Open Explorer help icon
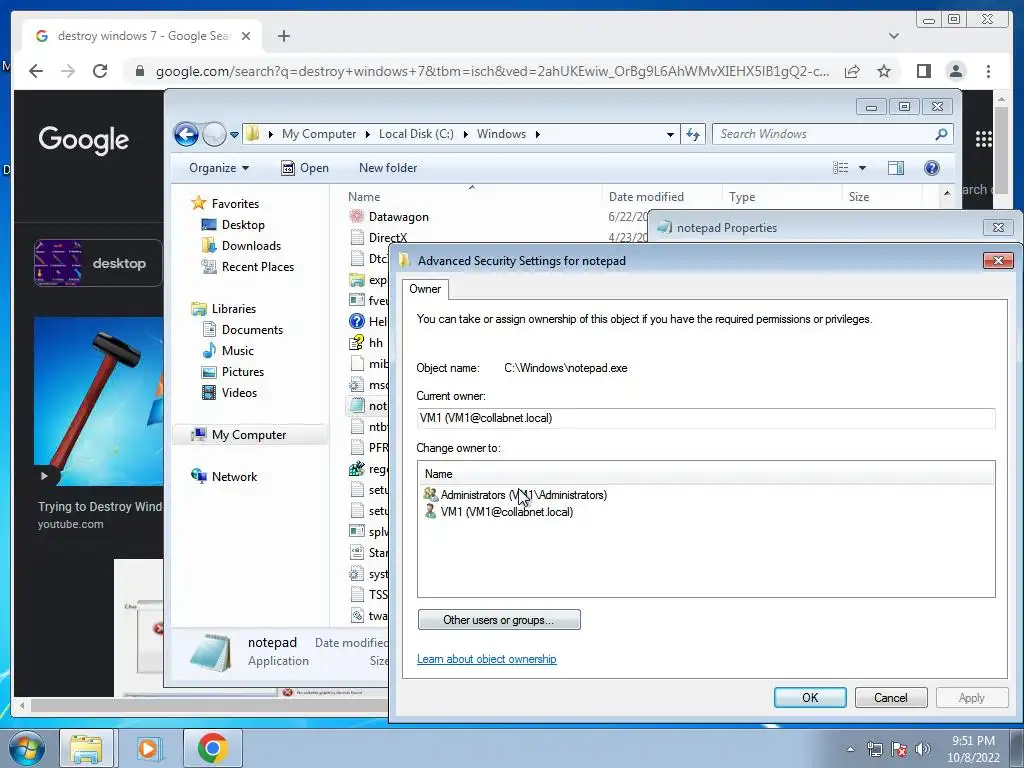 (932, 168)
